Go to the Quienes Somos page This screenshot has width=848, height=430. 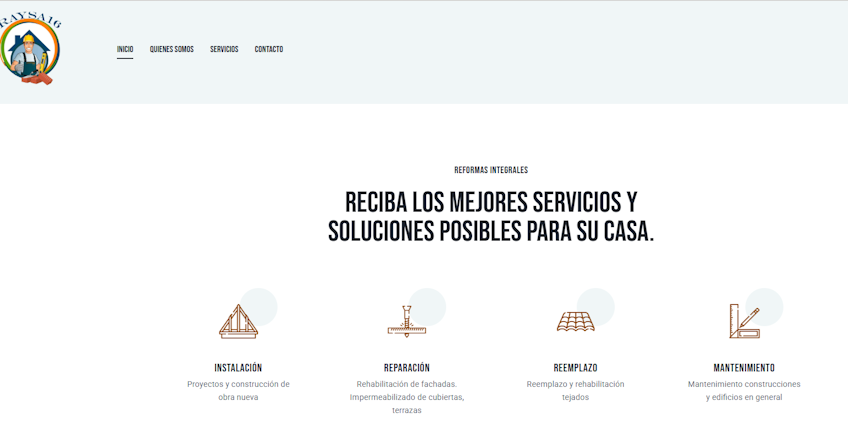click(x=171, y=49)
